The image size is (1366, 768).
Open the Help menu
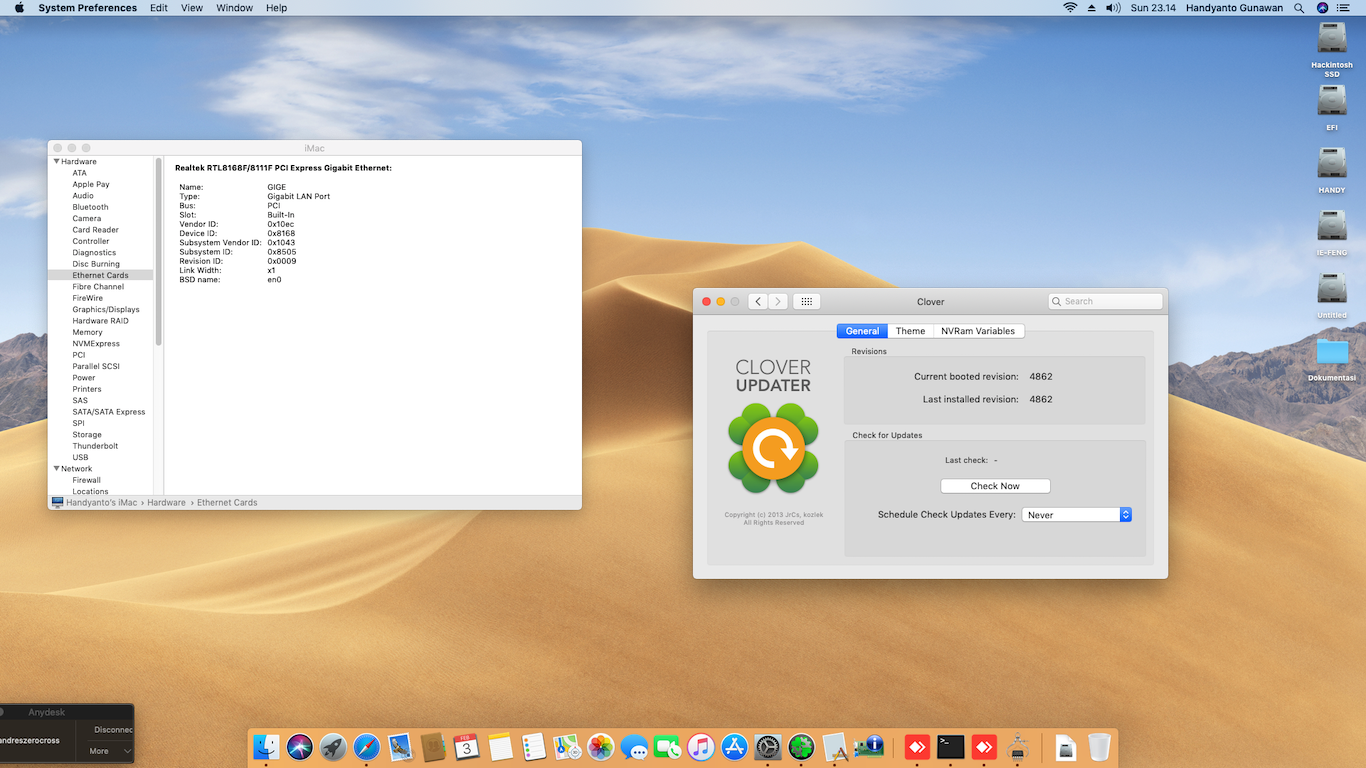277,8
